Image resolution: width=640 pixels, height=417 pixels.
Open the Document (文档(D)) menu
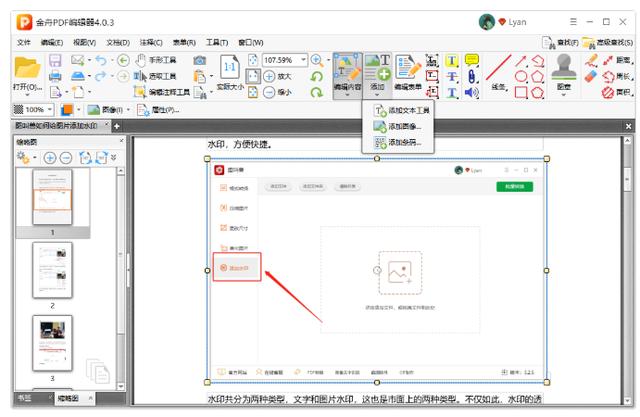(x=118, y=42)
